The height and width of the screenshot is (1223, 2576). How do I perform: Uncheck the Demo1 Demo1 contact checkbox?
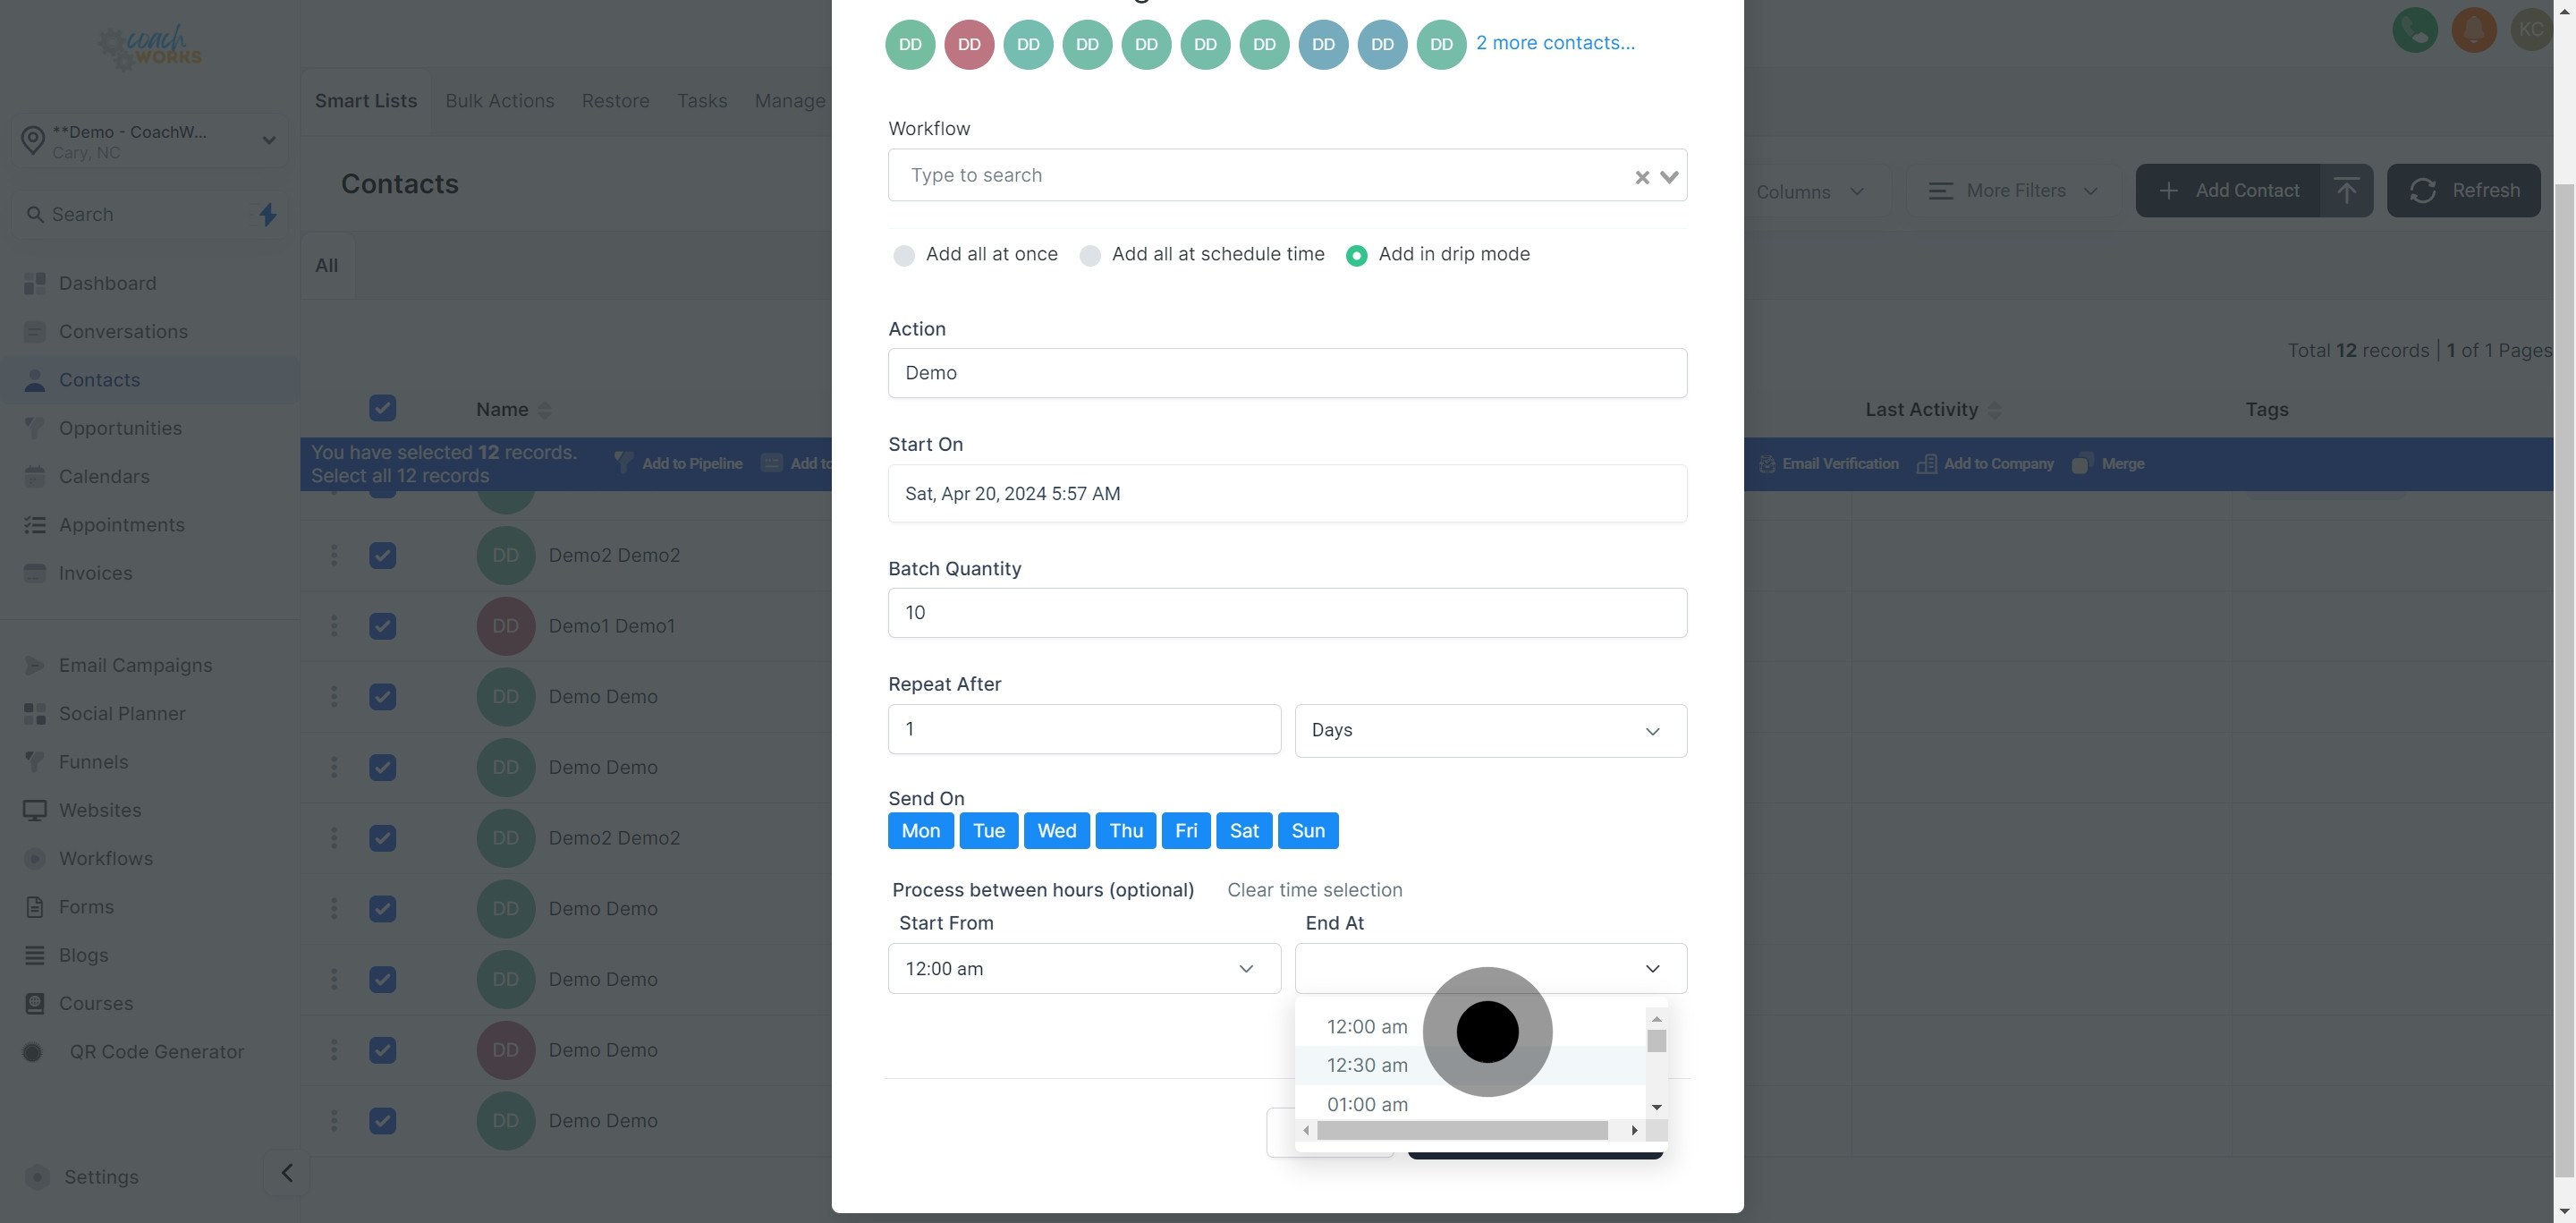(382, 626)
